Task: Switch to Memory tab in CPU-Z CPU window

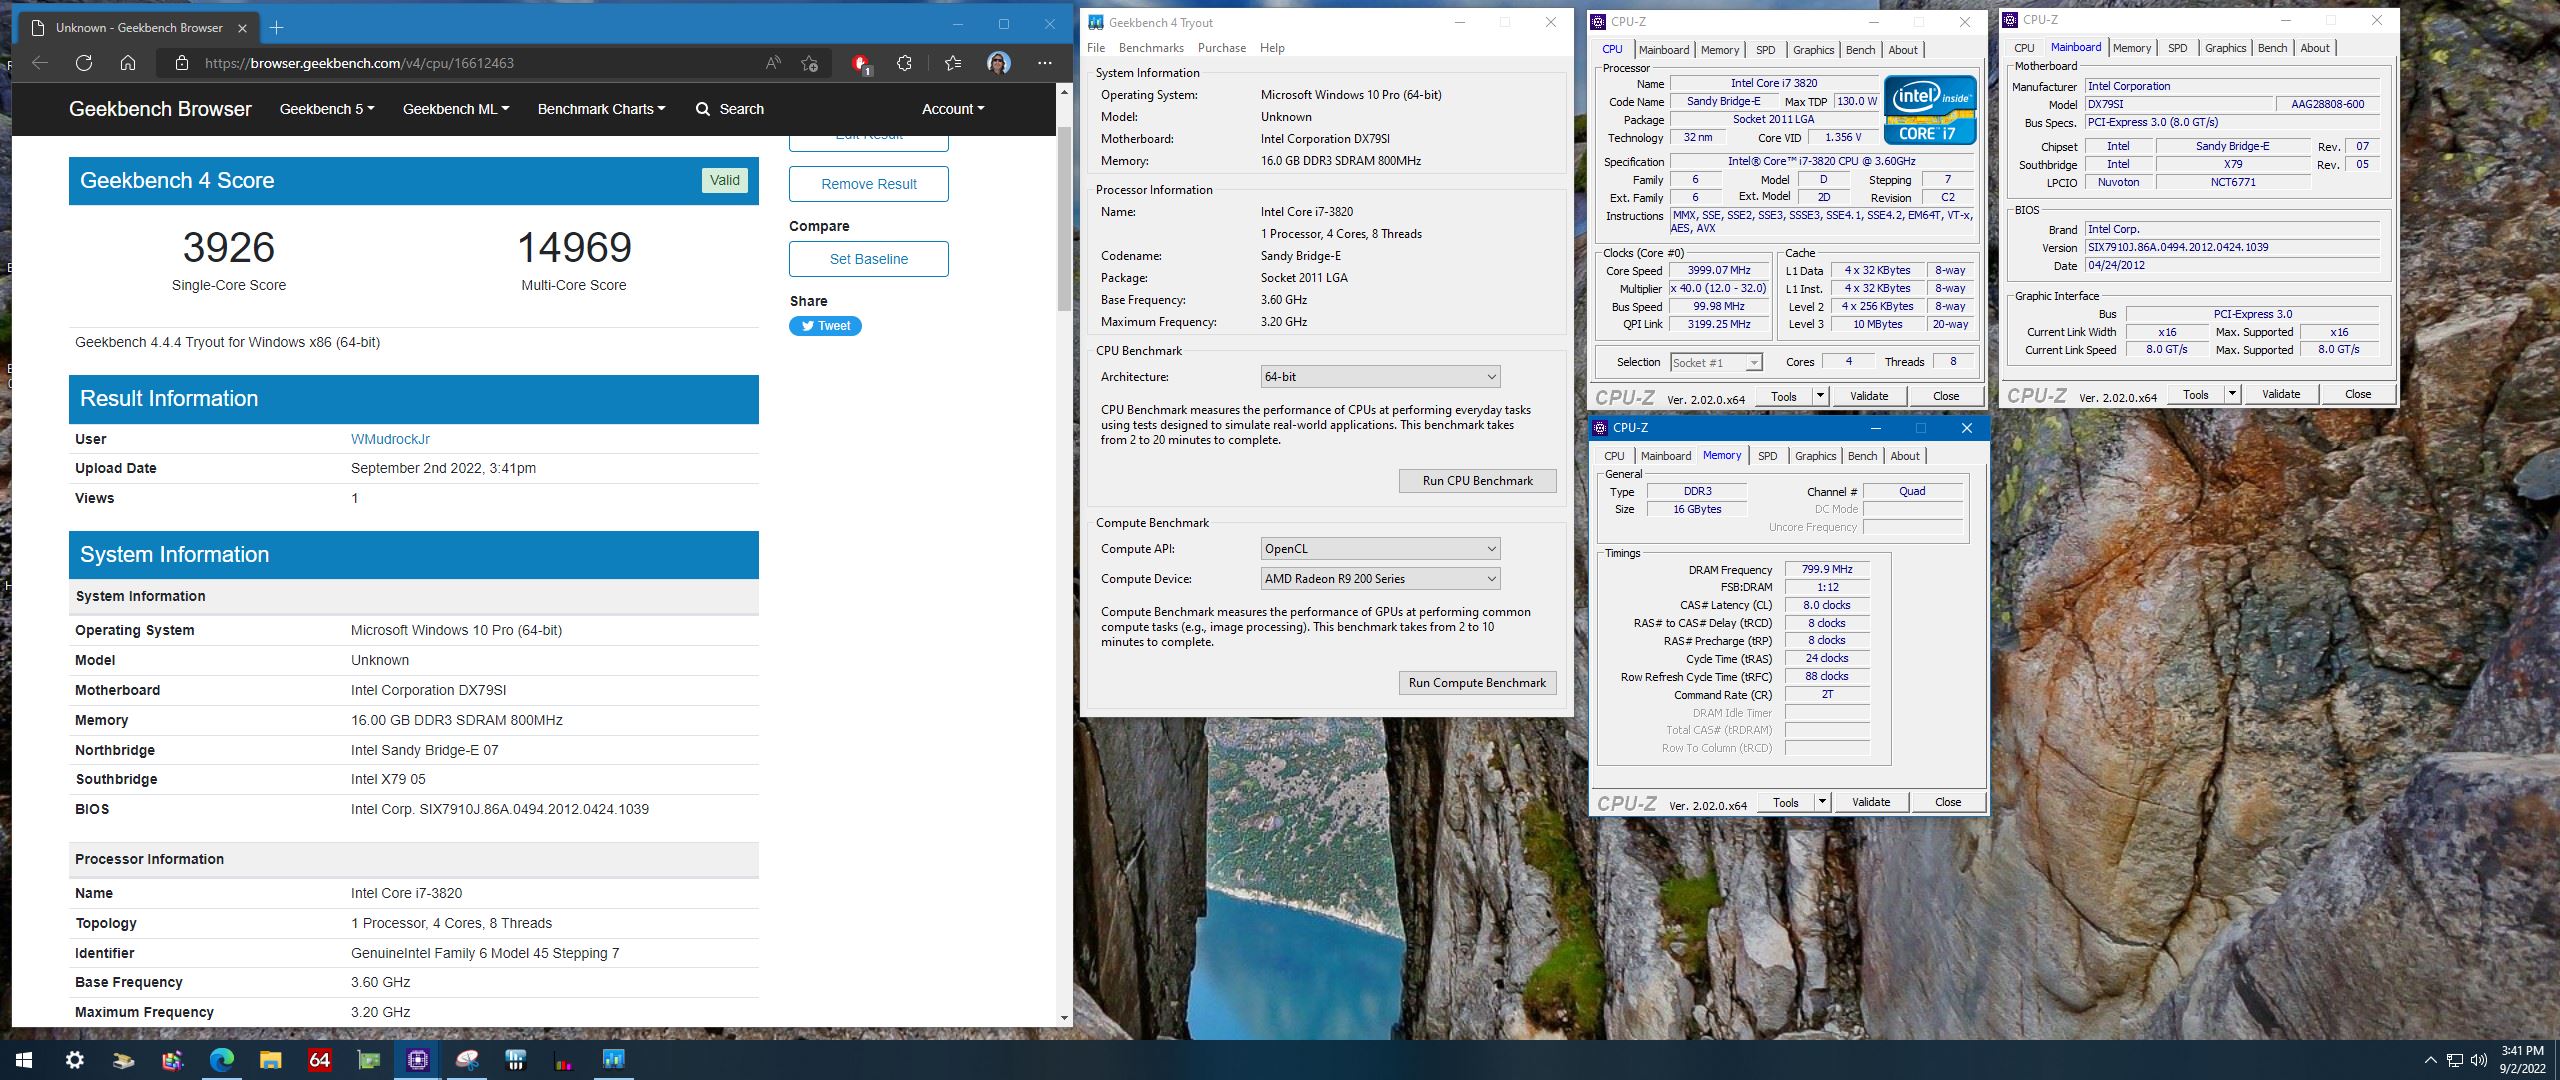Action: 1719,50
